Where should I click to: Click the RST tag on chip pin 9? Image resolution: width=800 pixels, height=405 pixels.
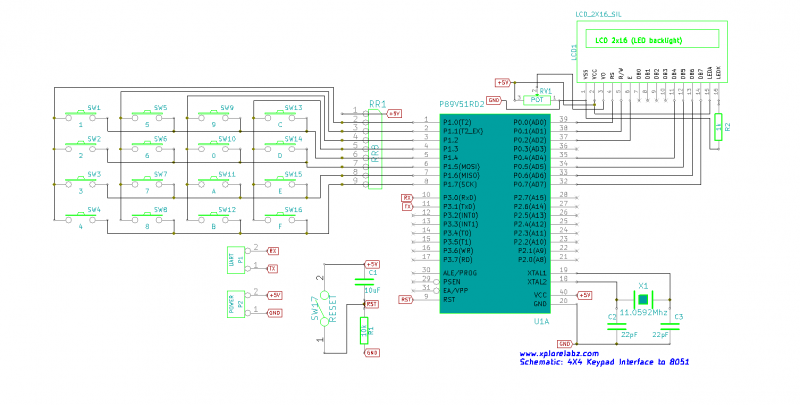[x=406, y=299]
